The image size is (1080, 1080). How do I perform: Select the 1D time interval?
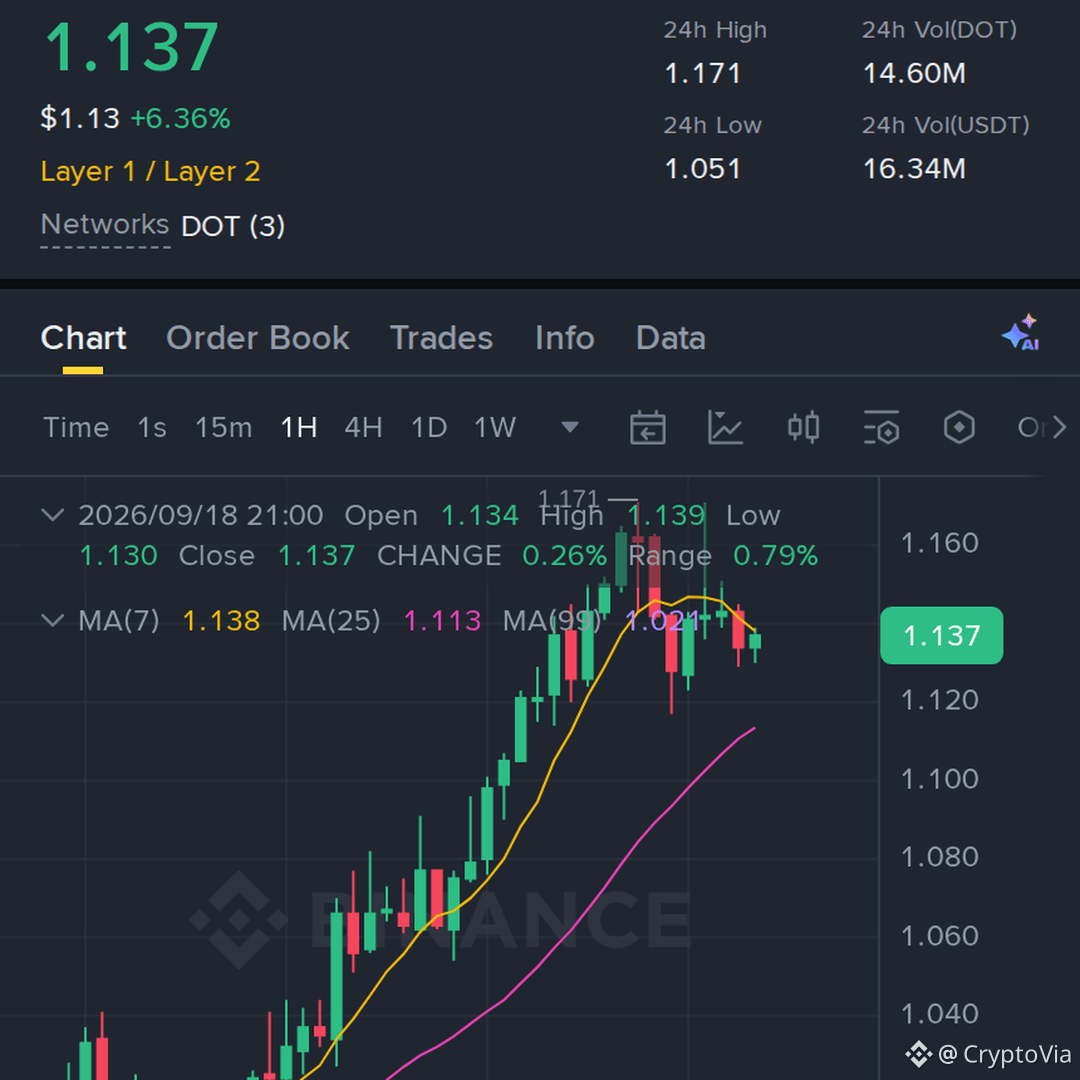[x=428, y=428]
